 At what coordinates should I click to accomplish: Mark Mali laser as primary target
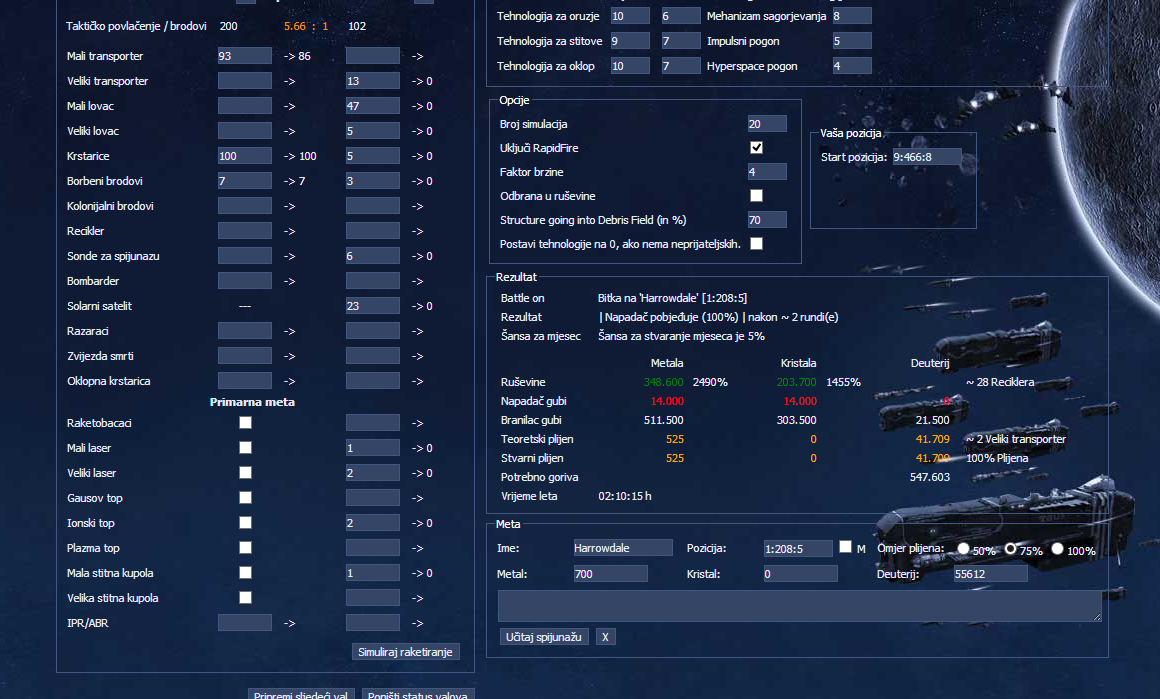pos(245,448)
